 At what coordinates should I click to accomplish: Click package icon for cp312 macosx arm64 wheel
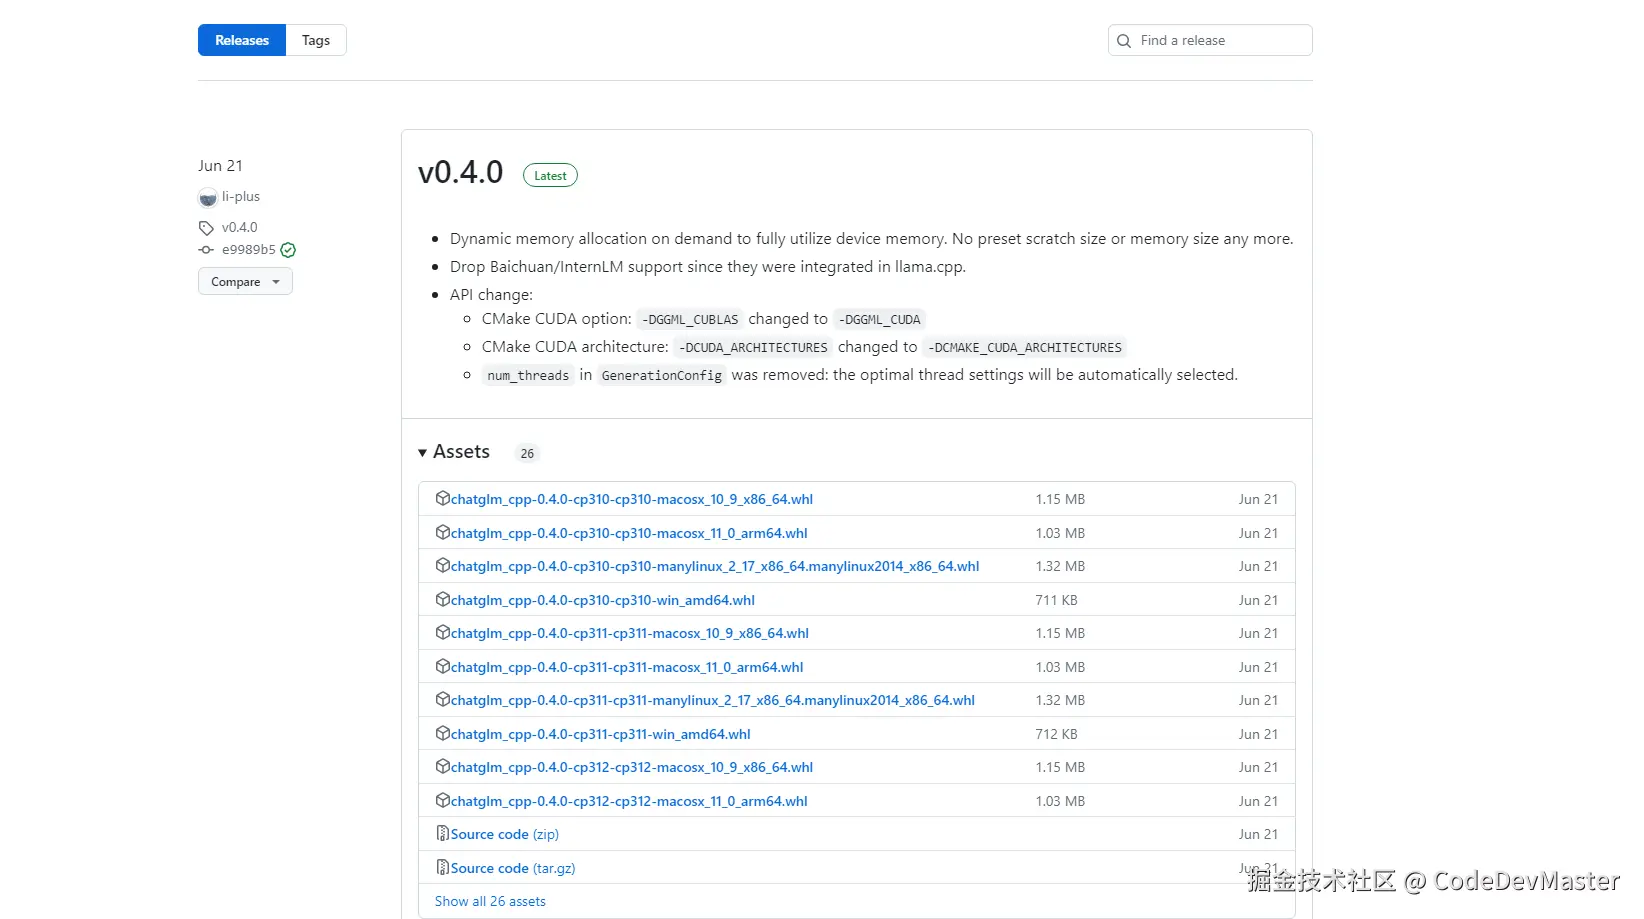click(x=442, y=801)
